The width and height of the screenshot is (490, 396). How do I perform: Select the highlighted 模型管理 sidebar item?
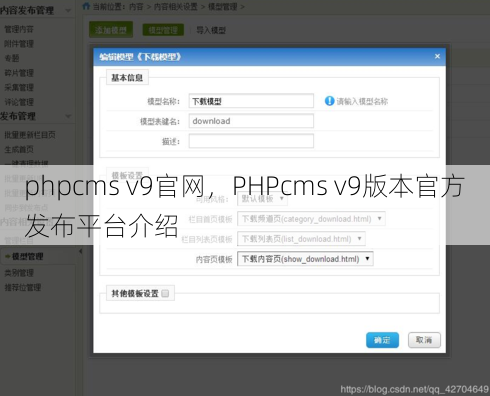tap(28, 256)
